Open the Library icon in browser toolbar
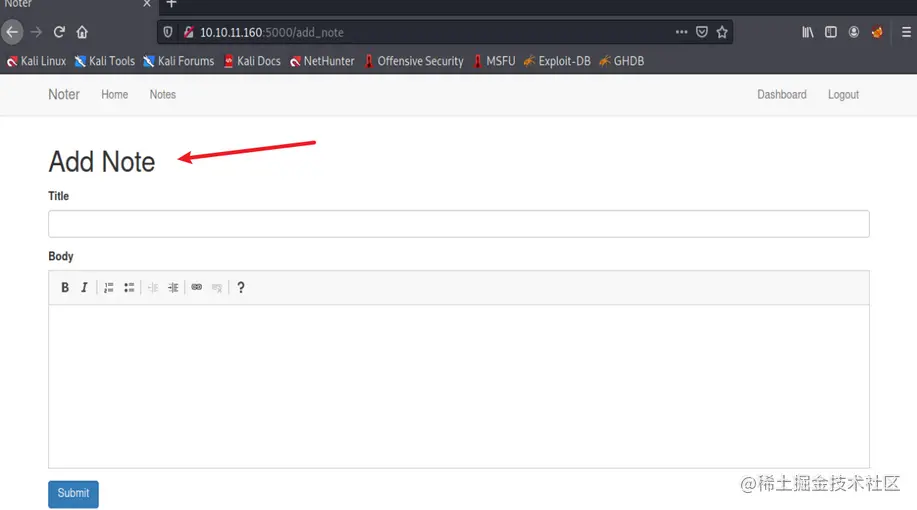 [x=808, y=32]
